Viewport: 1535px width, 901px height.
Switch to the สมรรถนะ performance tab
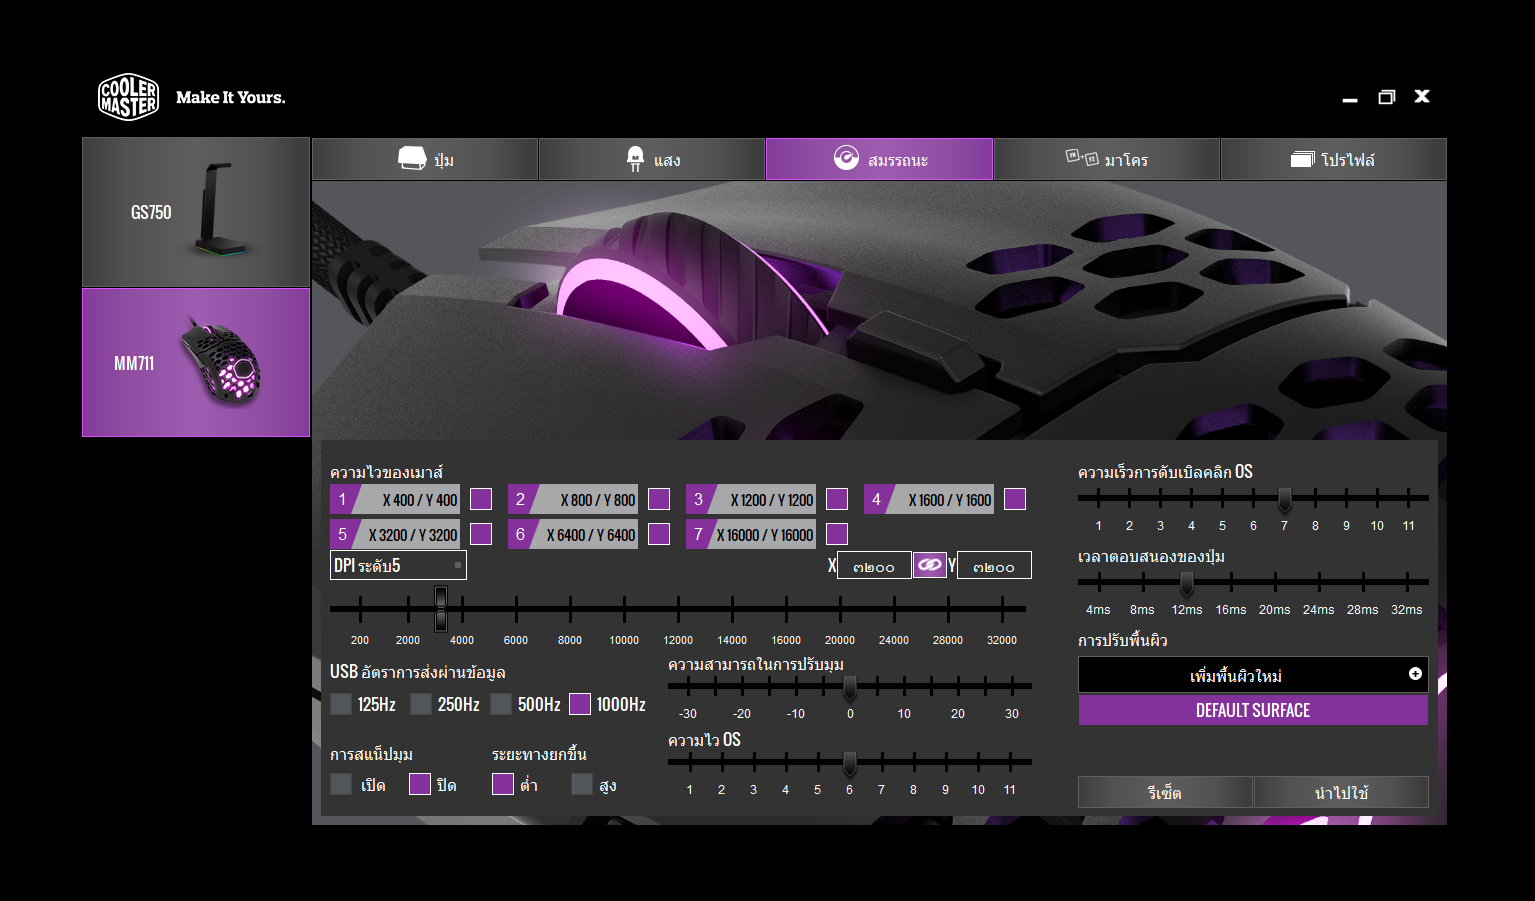click(879, 159)
